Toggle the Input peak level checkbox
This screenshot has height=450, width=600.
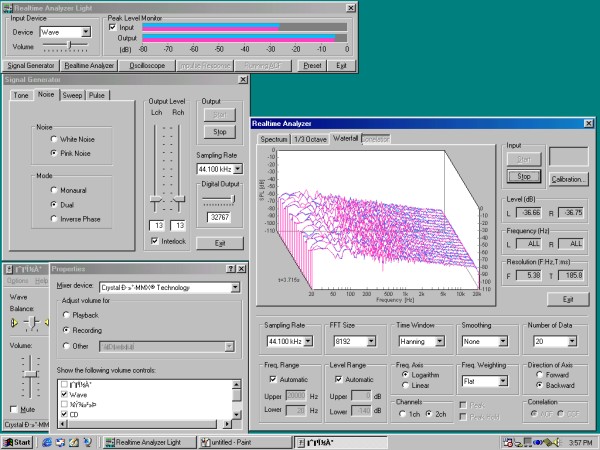tap(112, 27)
